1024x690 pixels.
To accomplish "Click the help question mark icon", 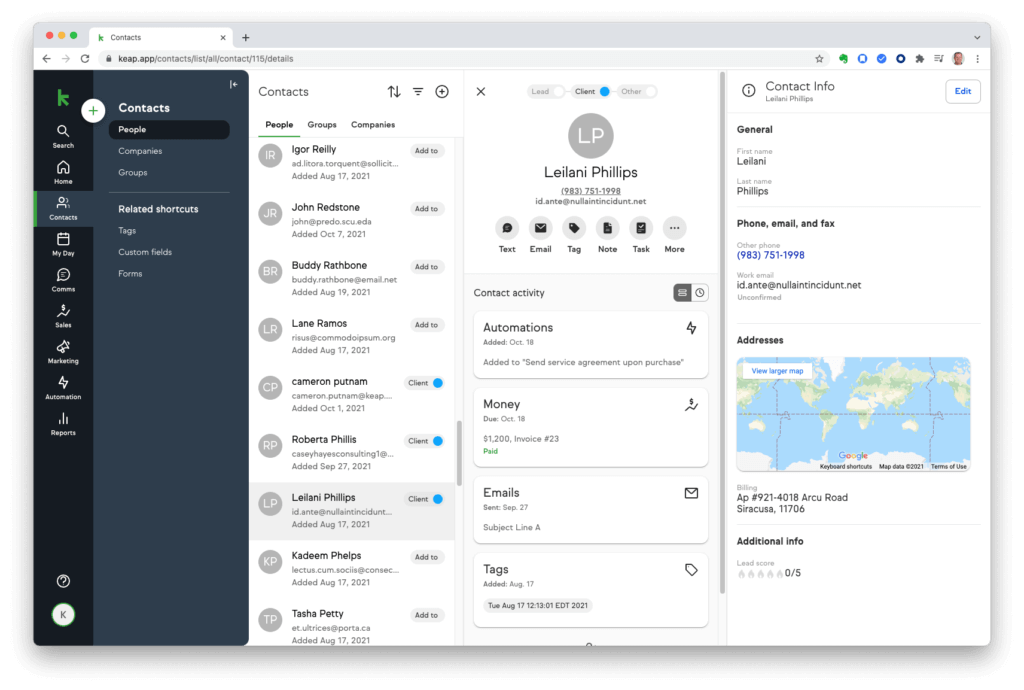I will pos(63,581).
